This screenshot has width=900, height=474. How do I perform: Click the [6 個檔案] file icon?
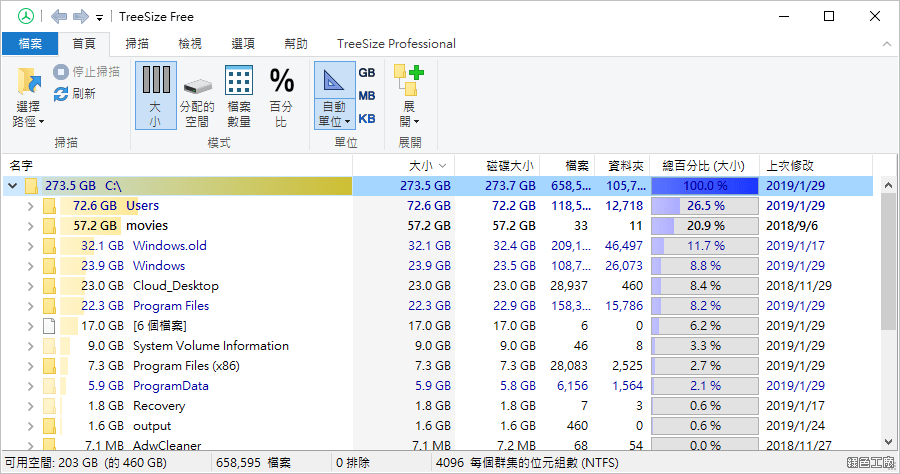[49, 326]
